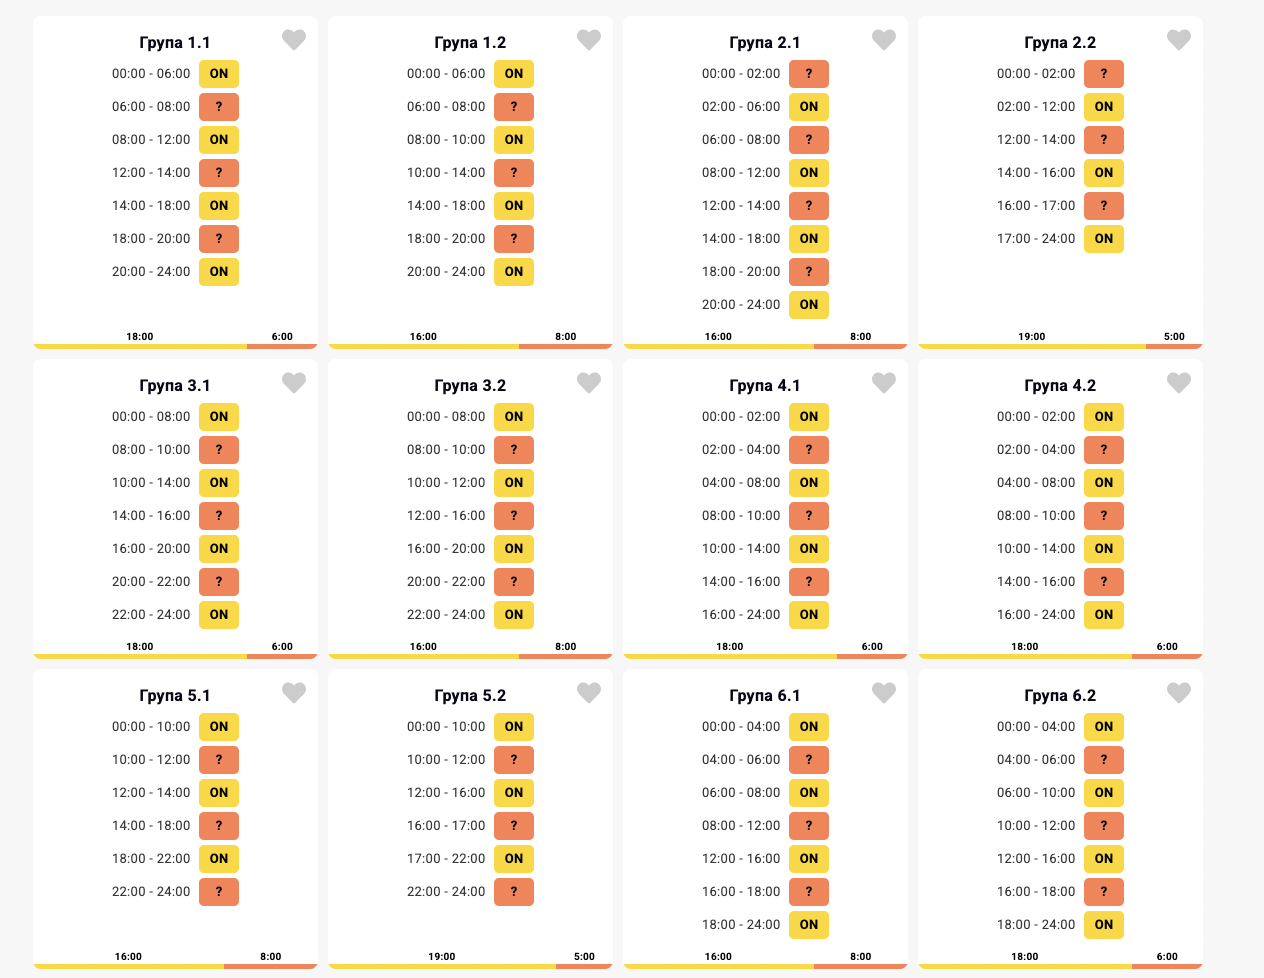Click the heart beside Група 5.2
The height and width of the screenshot is (978, 1264).
[x=588, y=693]
